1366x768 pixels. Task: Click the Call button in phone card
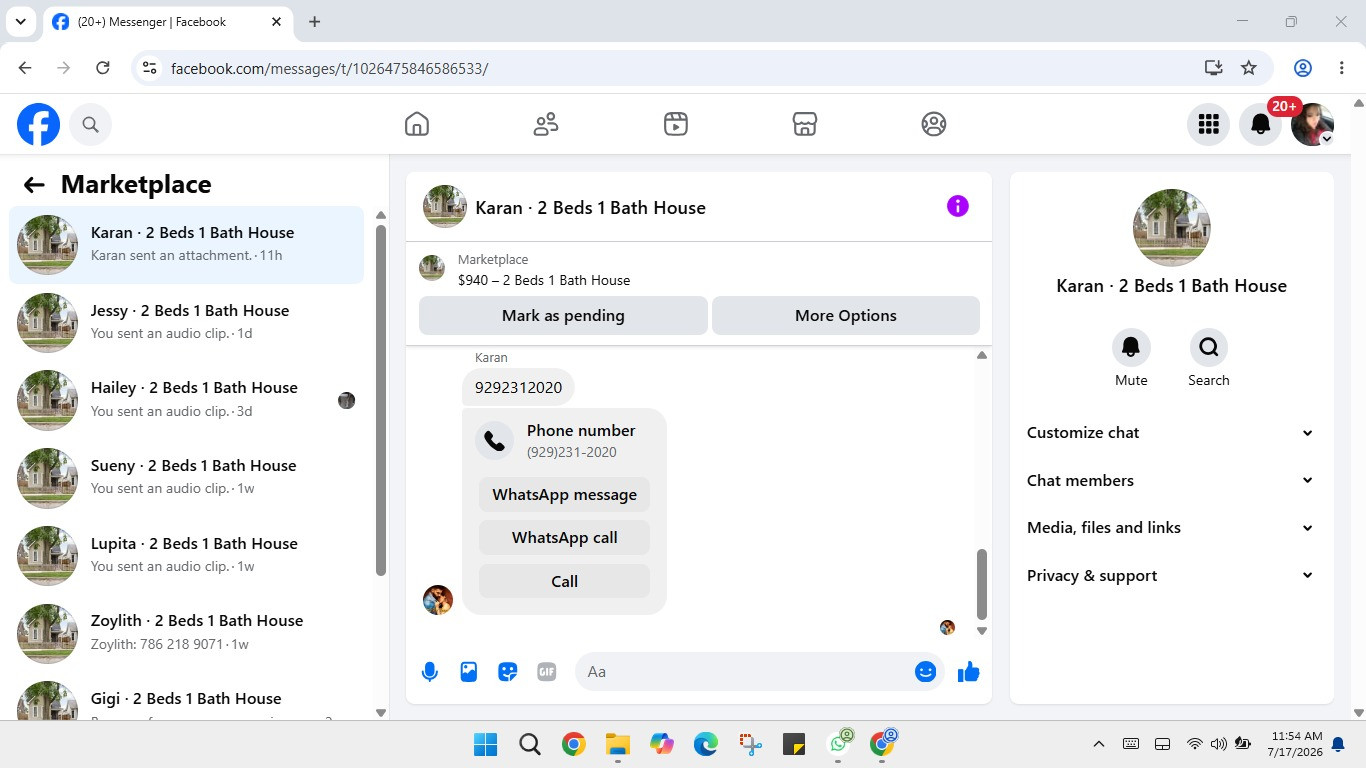(564, 581)
